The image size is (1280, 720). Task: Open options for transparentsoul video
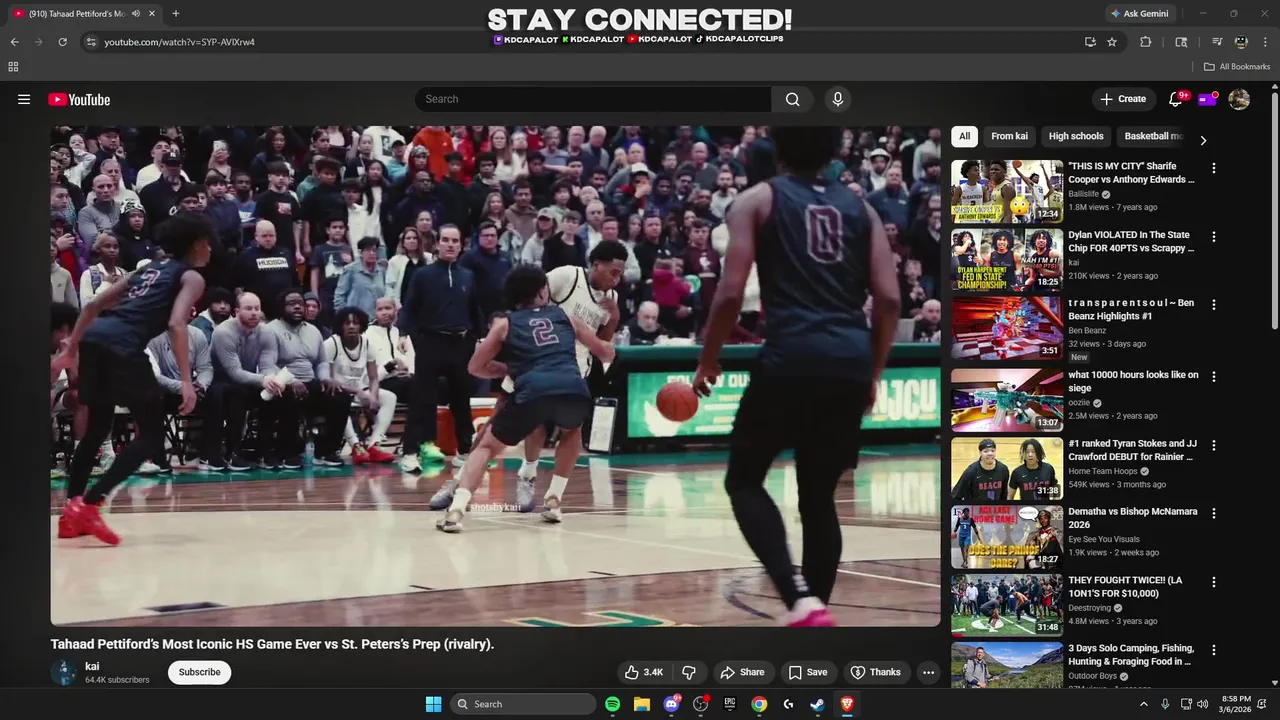tap(1214, 306)
